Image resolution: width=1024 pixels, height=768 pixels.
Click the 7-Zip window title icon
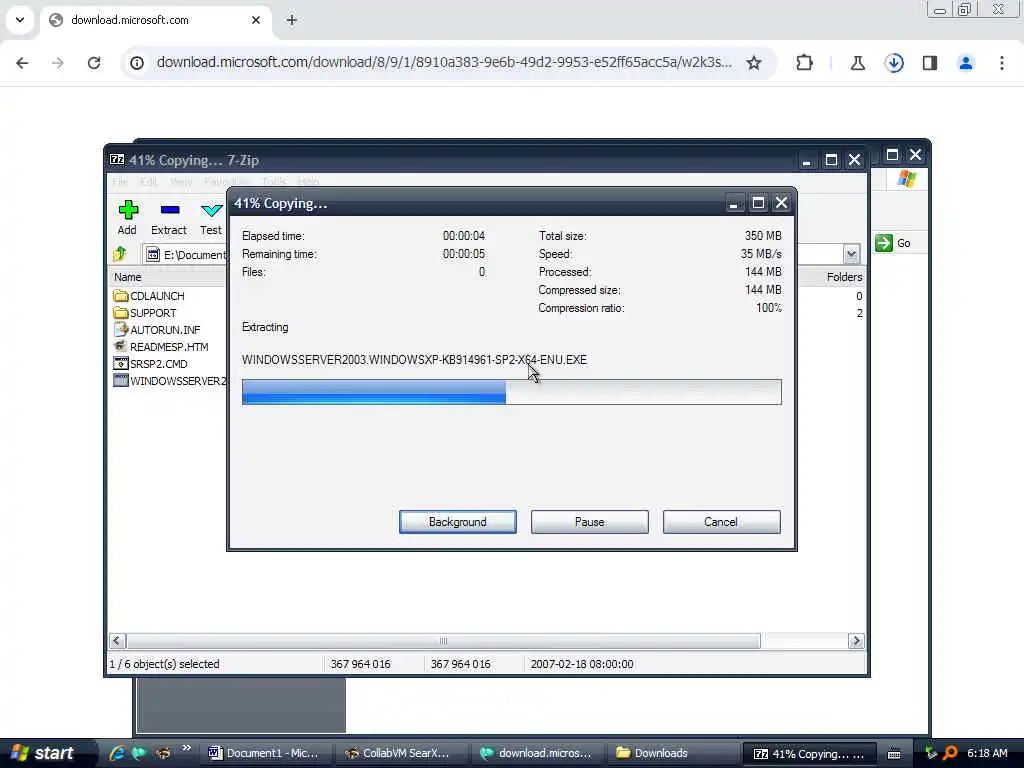click(117, 160)
